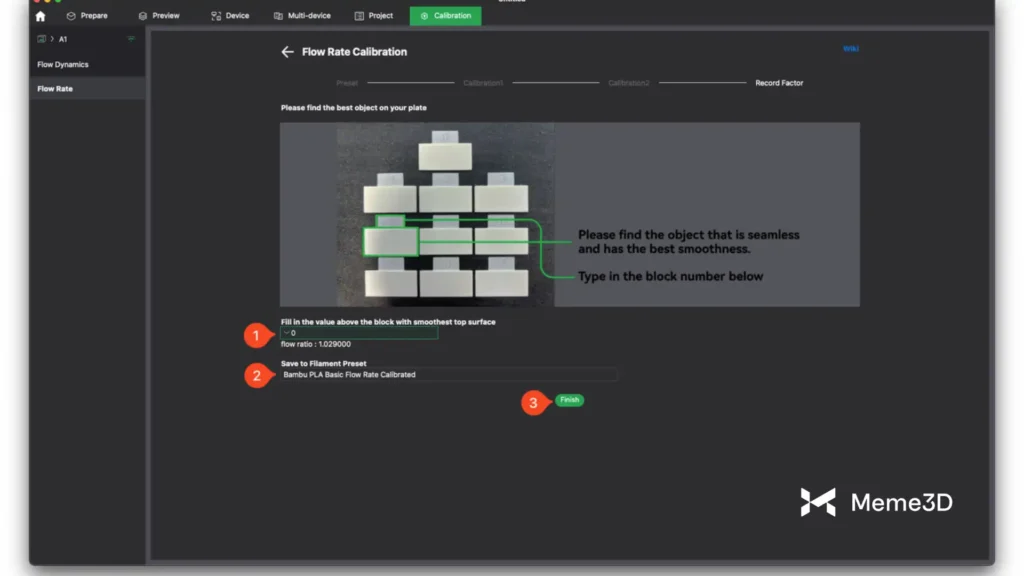Click the Home icon in top bar
1024x576 pixels.
click(x=40, y=16)
